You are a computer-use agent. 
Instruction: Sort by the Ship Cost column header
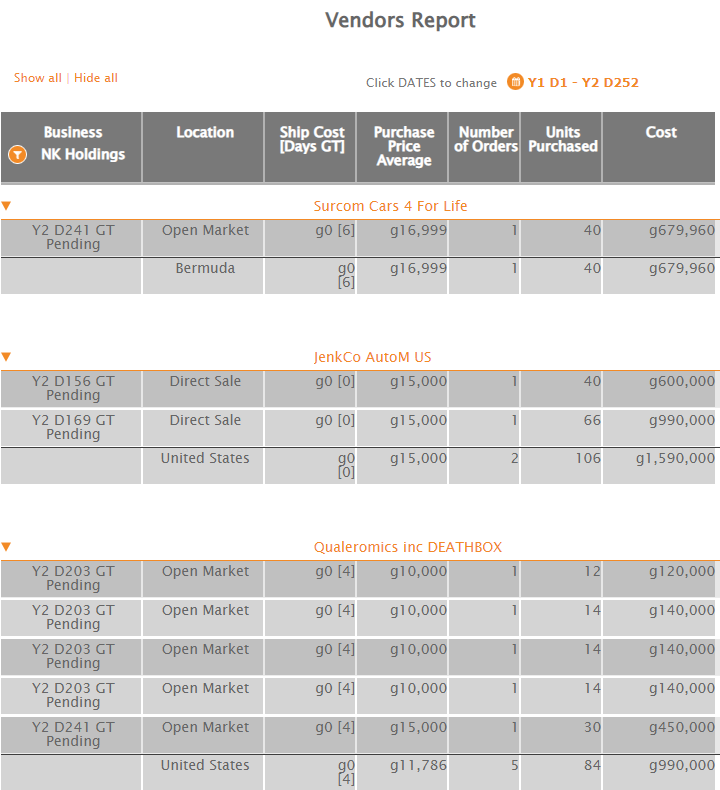[312, 139]
